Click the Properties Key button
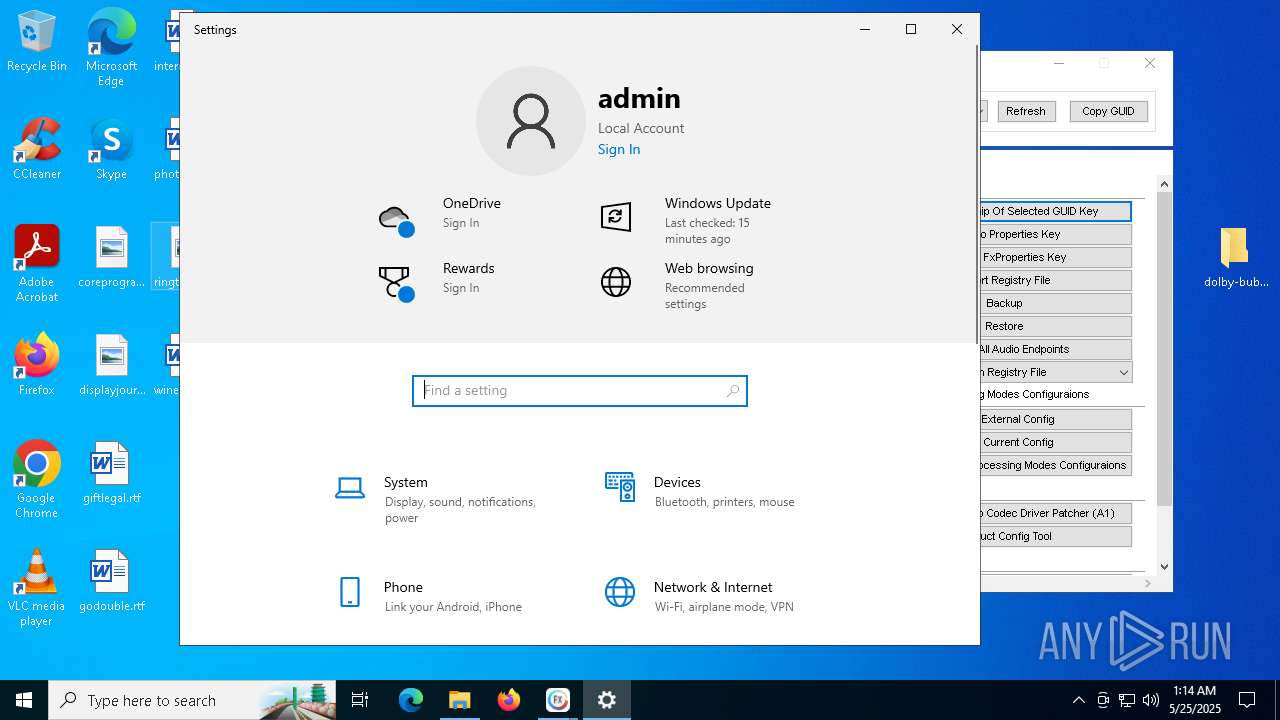 [1055, 234]
